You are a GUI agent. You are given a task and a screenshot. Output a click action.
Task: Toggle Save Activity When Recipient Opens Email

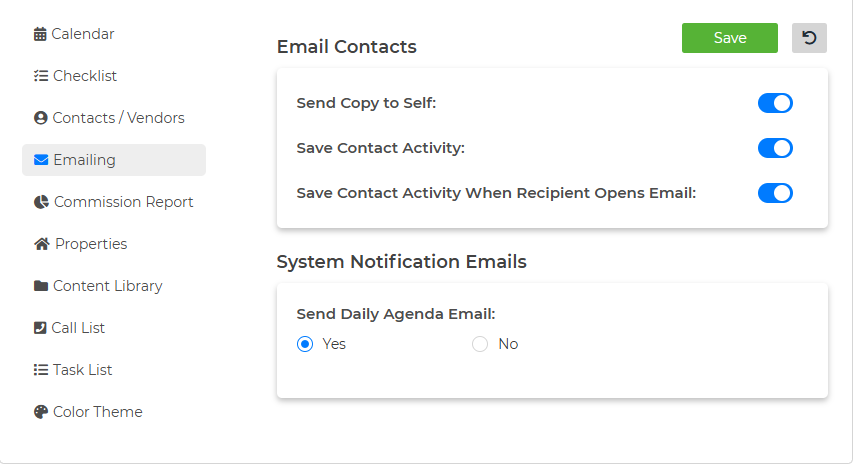(775, 193)
